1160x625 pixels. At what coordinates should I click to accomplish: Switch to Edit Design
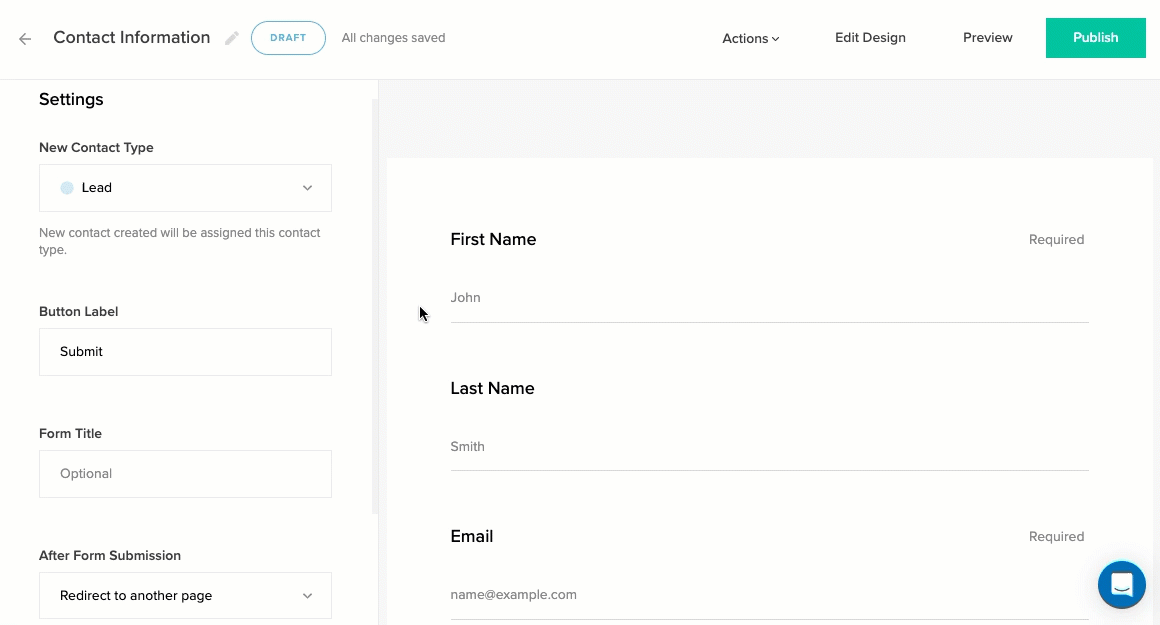869,38
